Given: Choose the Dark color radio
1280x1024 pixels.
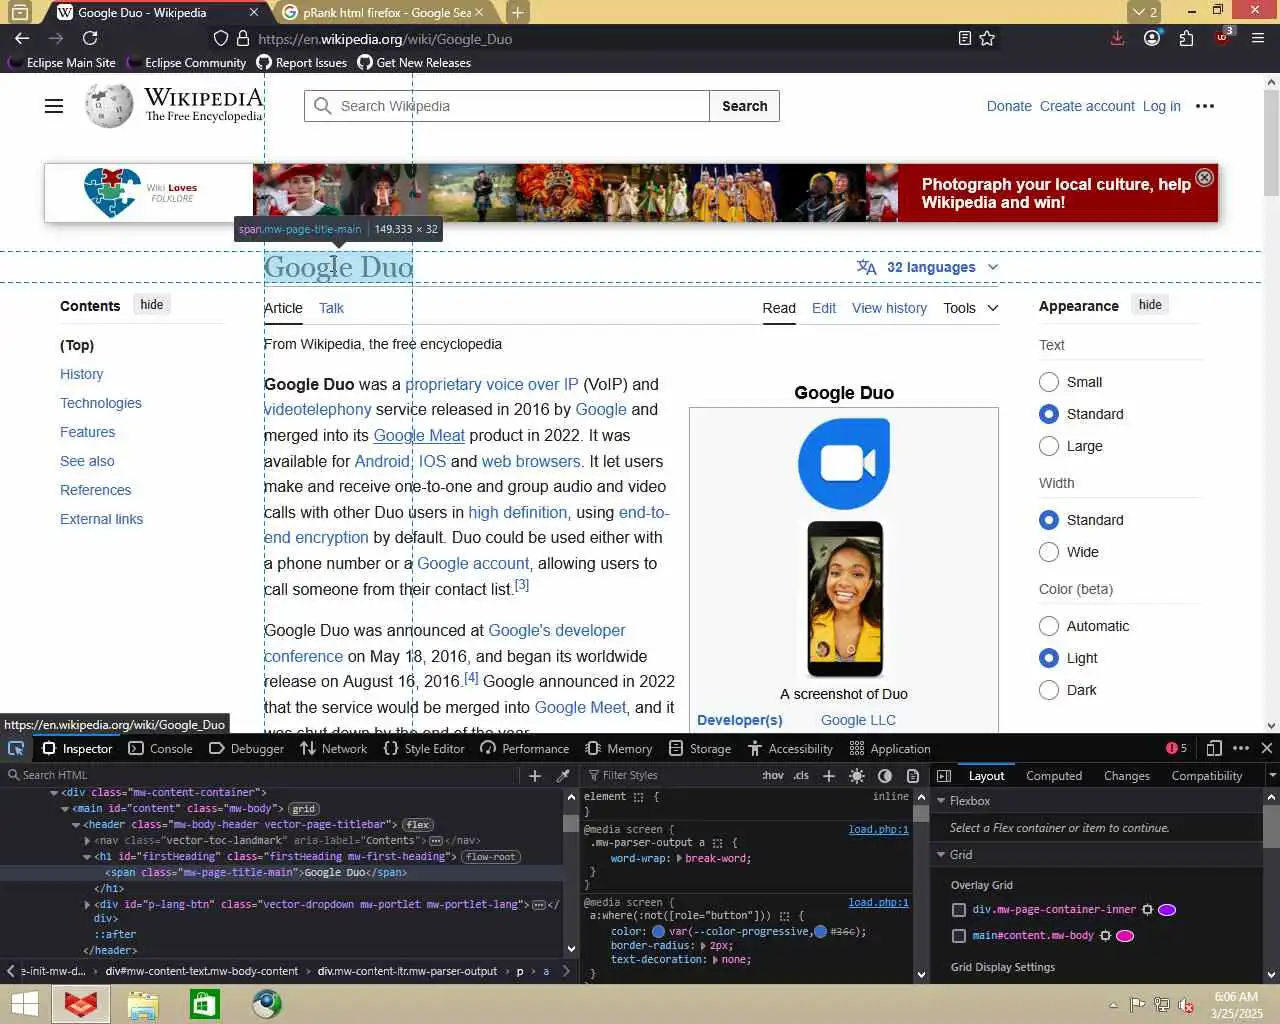Looking at the screenshot, I should (1049, 690).
